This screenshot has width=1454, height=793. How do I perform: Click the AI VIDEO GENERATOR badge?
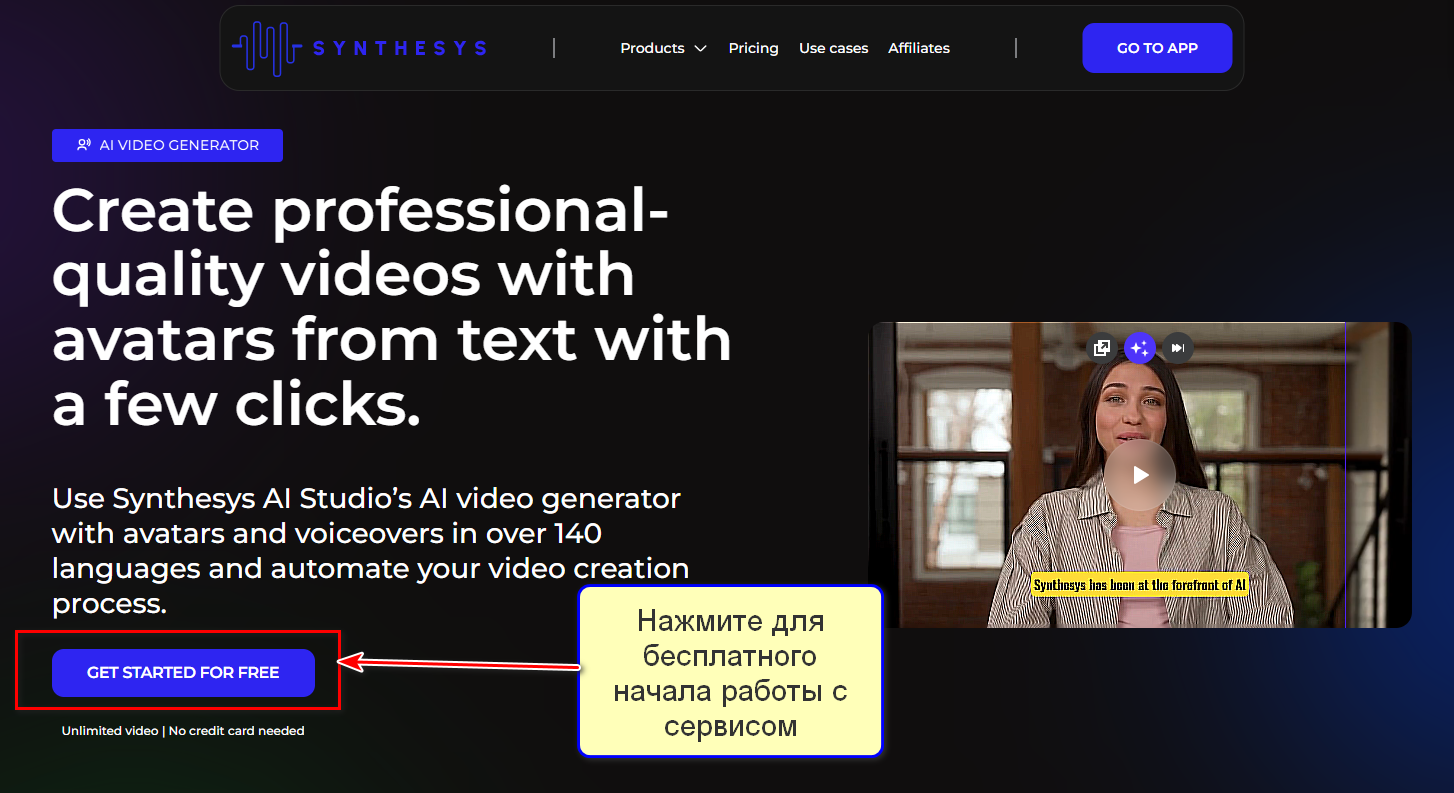(x=167, y=145)
